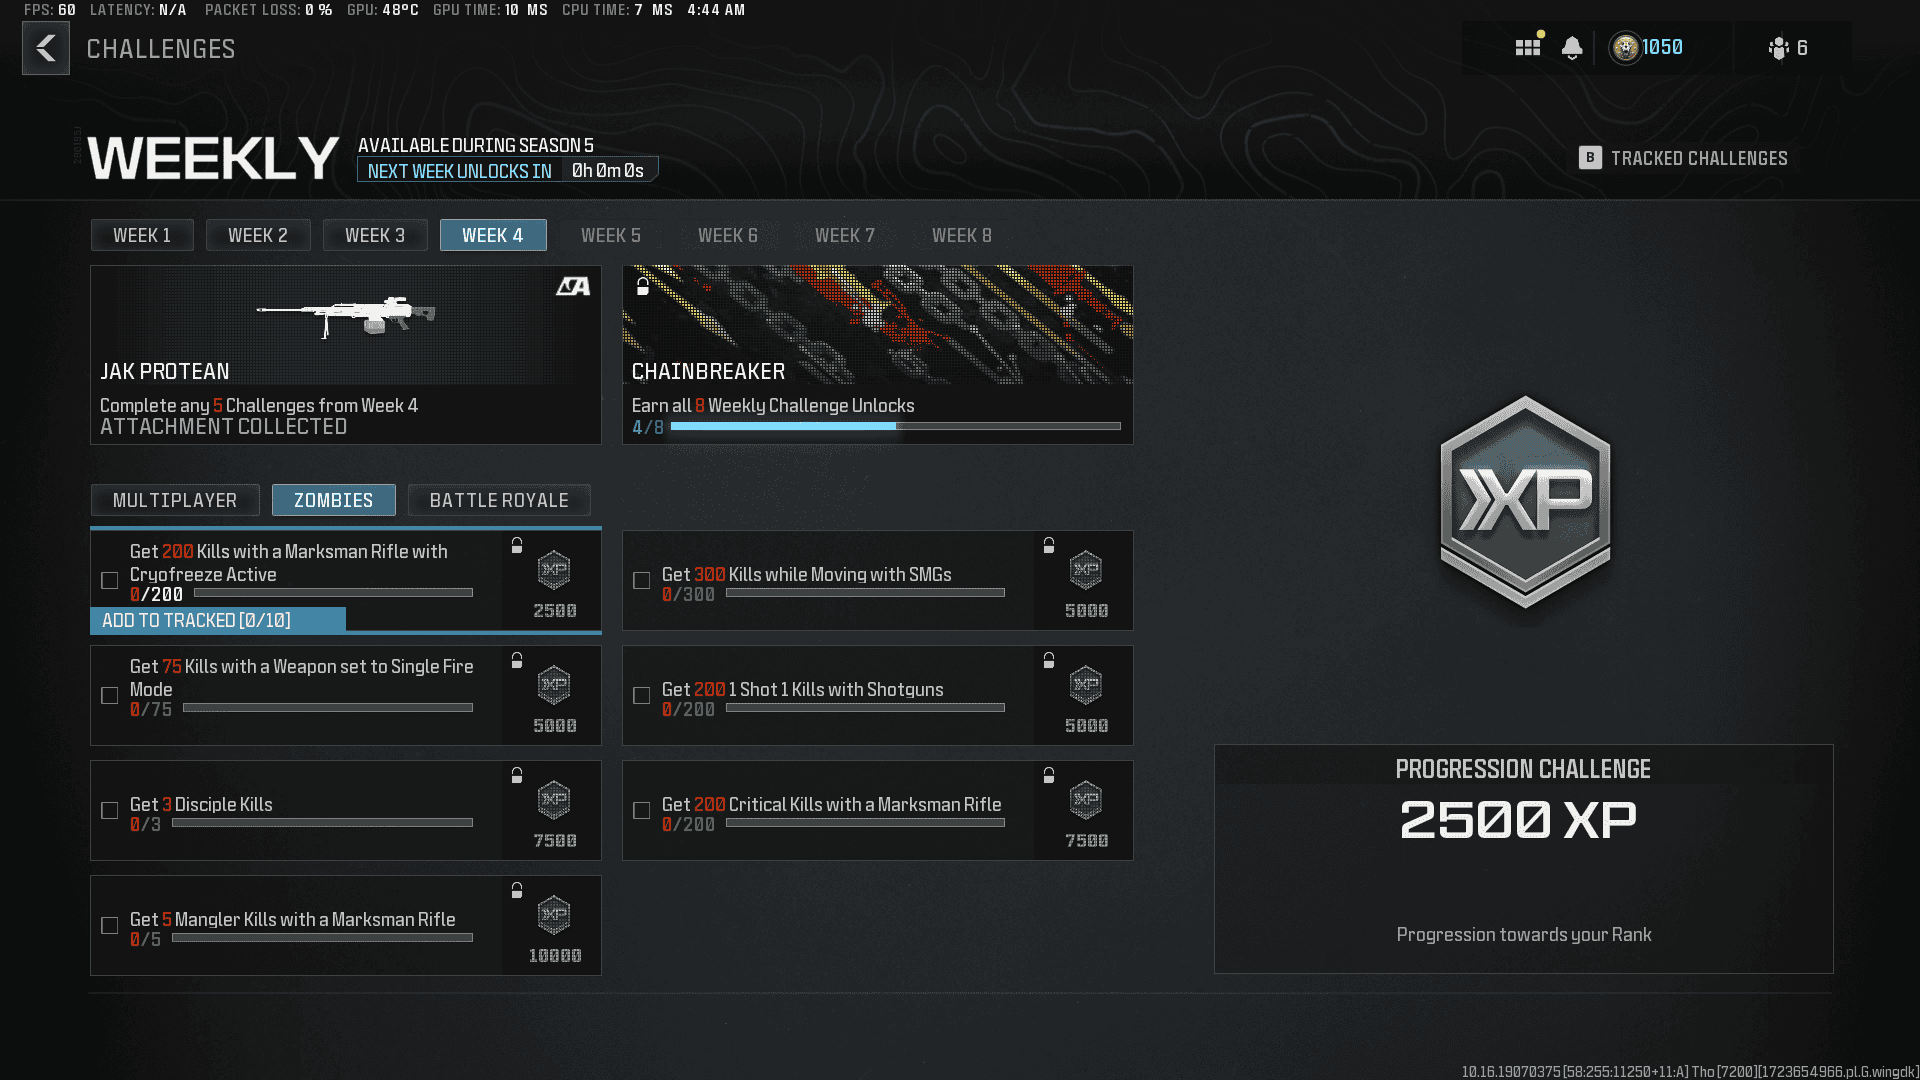The width and height of the screenshot is (1920, 1080).
Task: Select the Multiplayer challenges tab
Action: point(175,500)
